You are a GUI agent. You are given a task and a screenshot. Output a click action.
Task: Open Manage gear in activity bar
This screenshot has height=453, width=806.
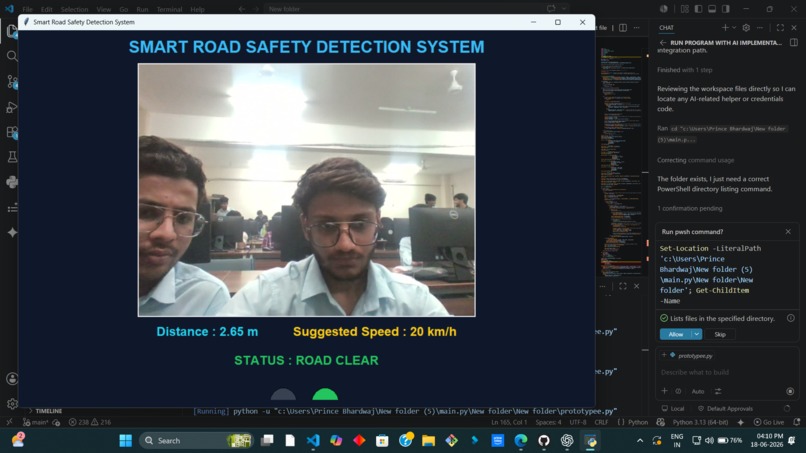pos(12,404)
